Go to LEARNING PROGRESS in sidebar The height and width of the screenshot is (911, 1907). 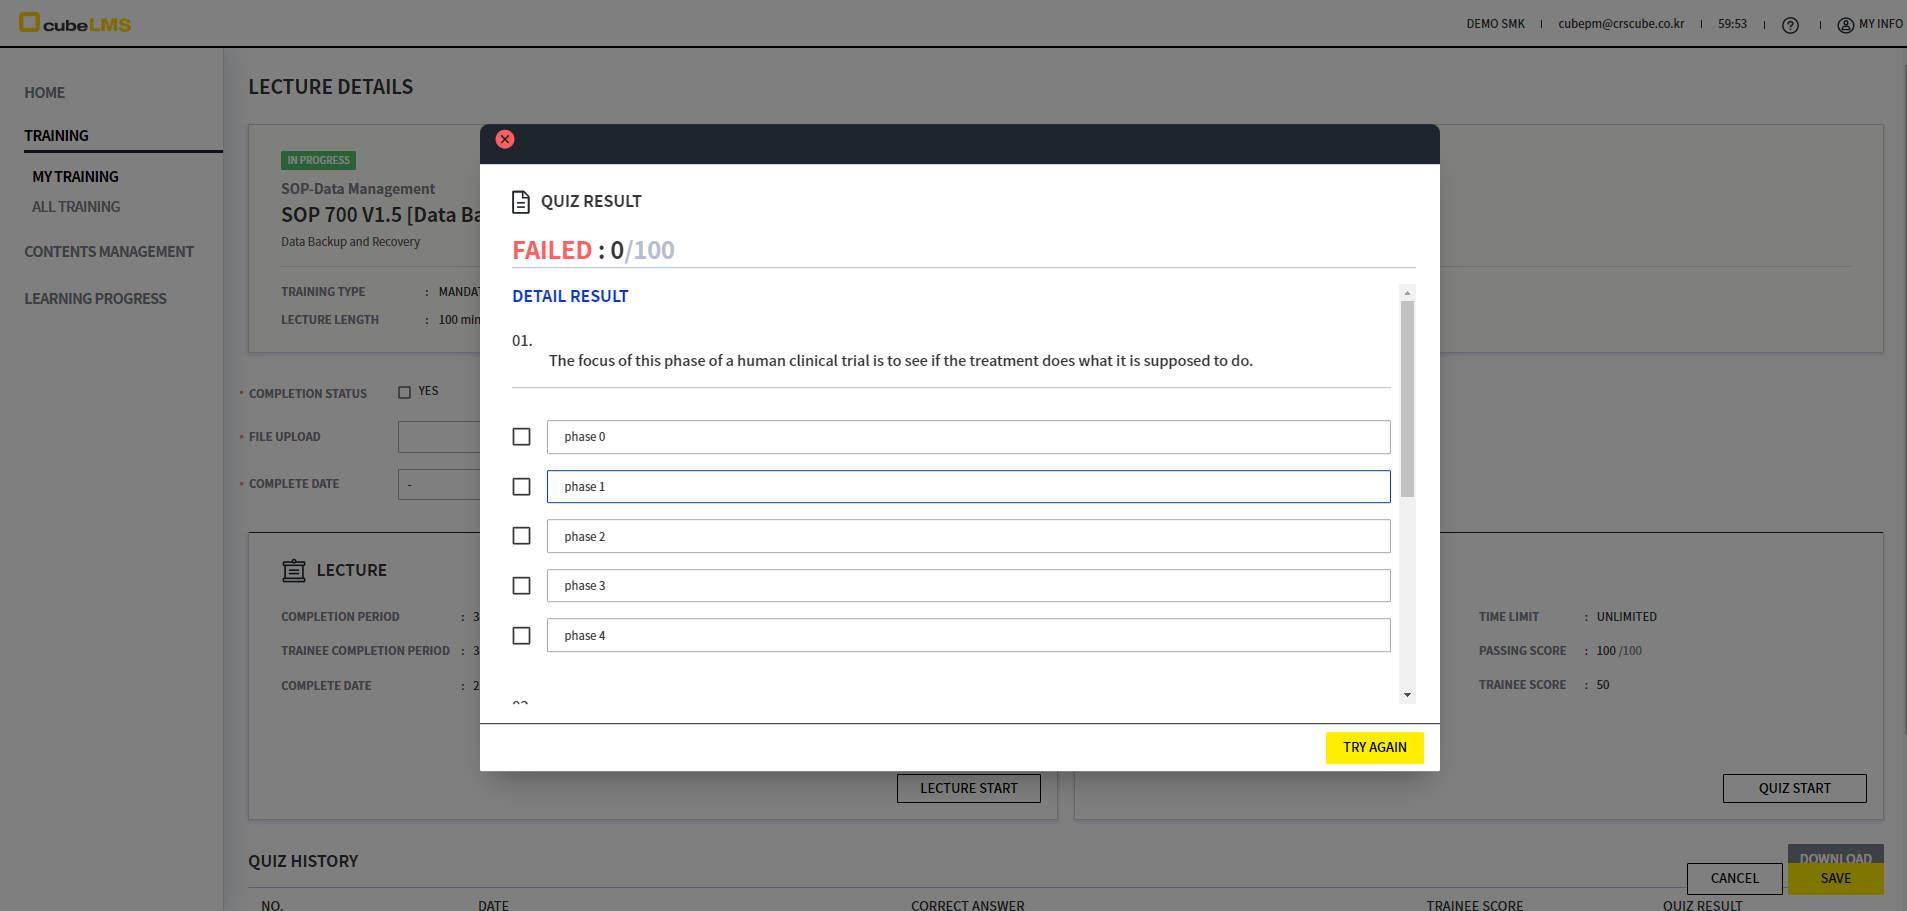[x=95, y=299]
